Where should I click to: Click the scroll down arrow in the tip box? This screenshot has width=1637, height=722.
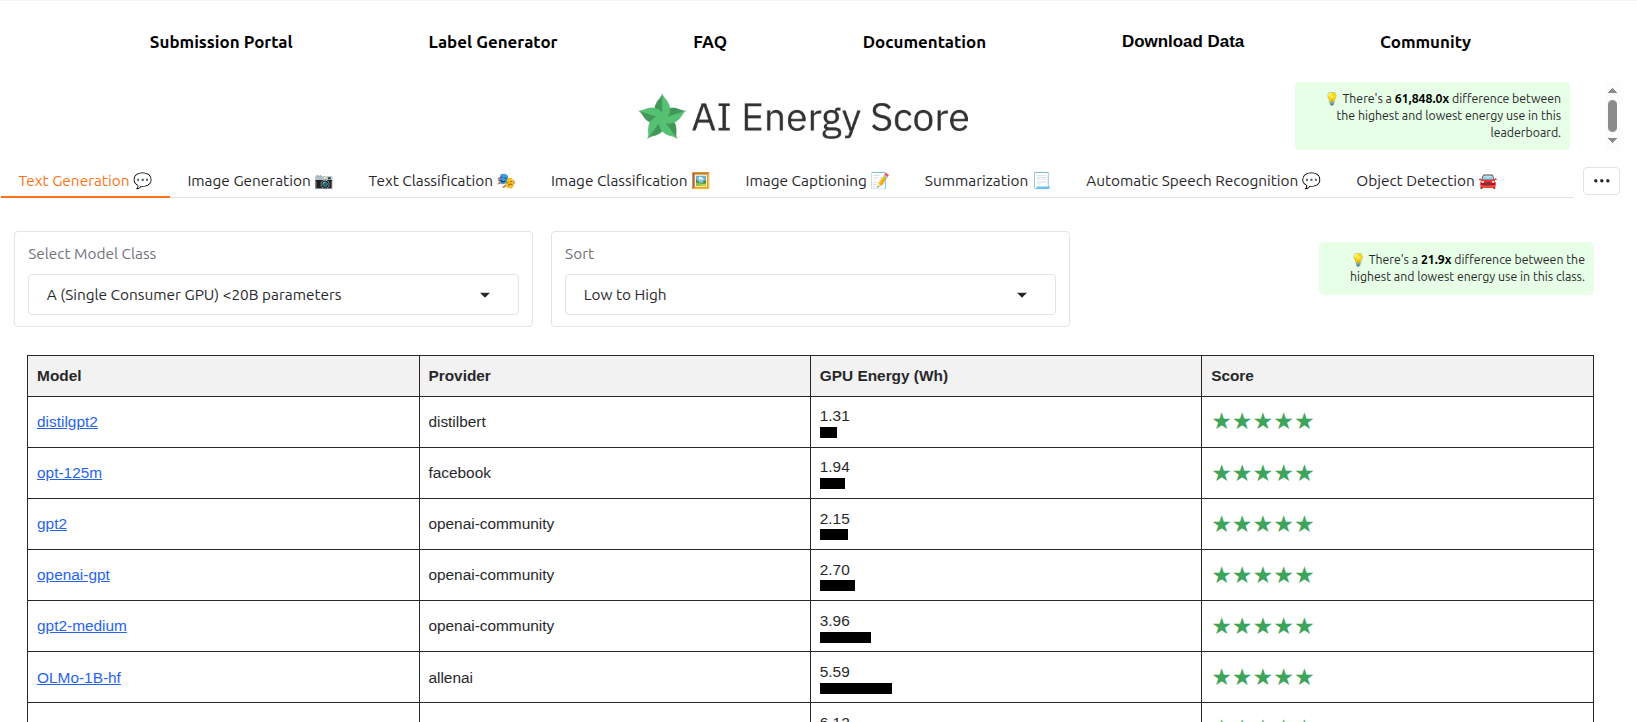click(1612, 141)
